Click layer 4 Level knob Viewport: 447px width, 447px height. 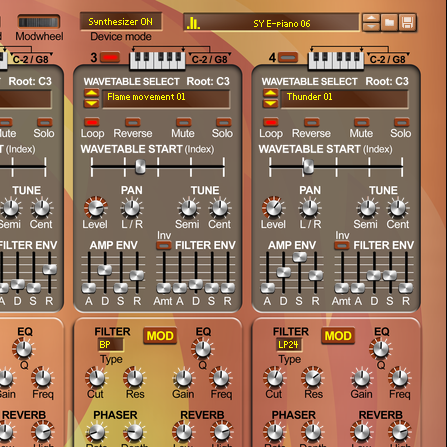point(274,208)
